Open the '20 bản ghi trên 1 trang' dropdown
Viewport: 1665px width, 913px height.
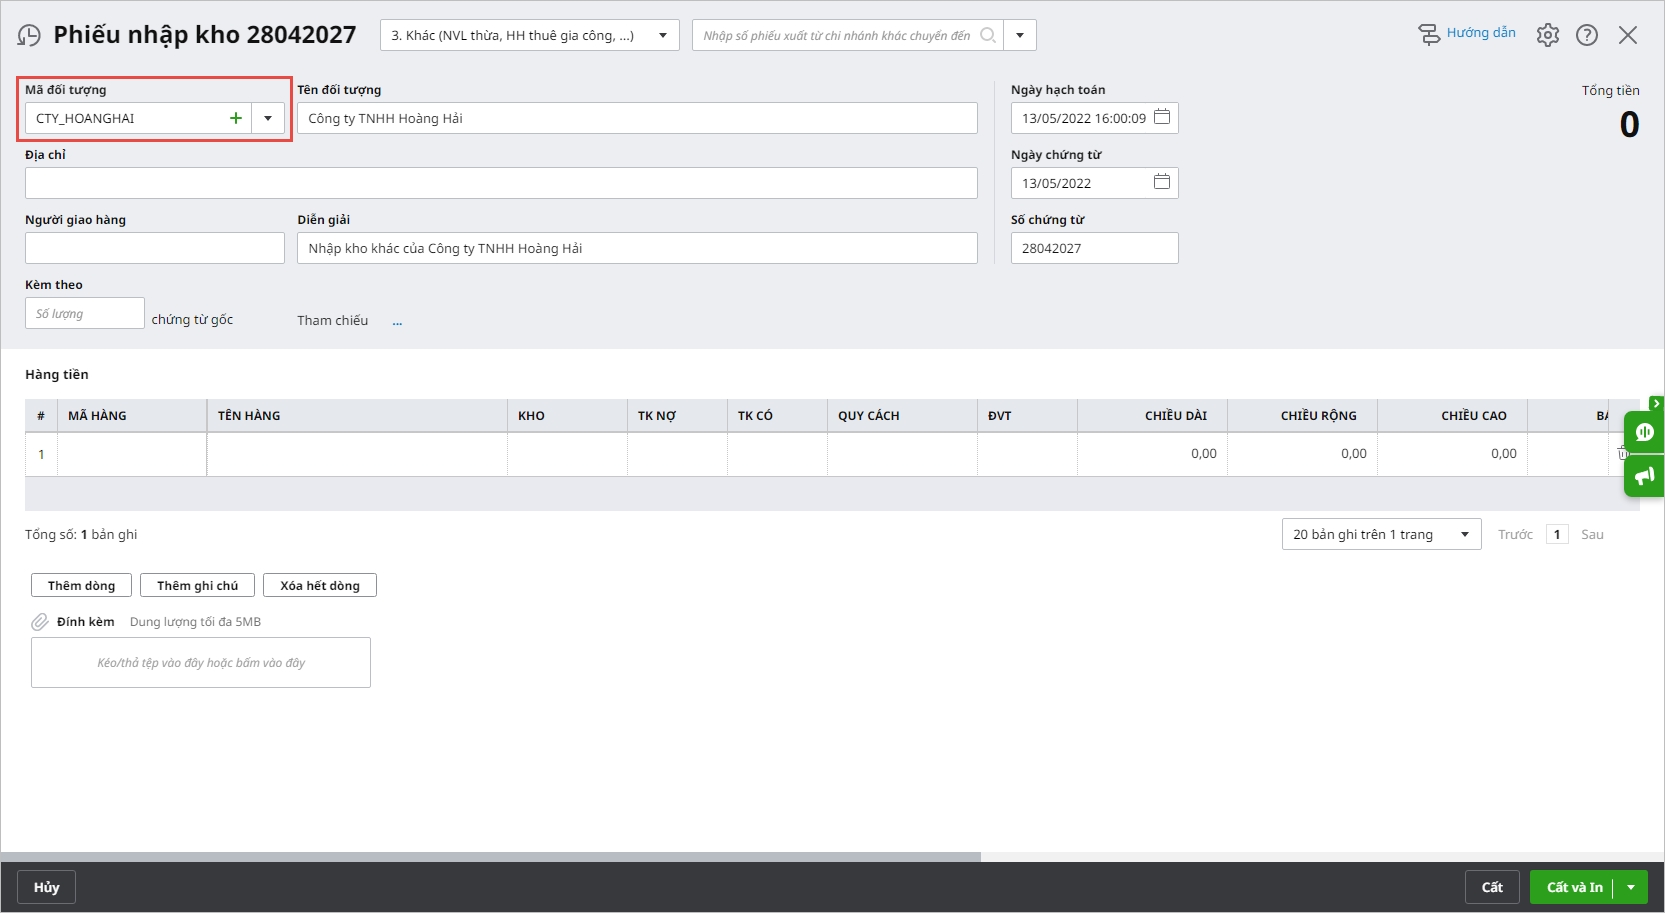(1380, 534)
